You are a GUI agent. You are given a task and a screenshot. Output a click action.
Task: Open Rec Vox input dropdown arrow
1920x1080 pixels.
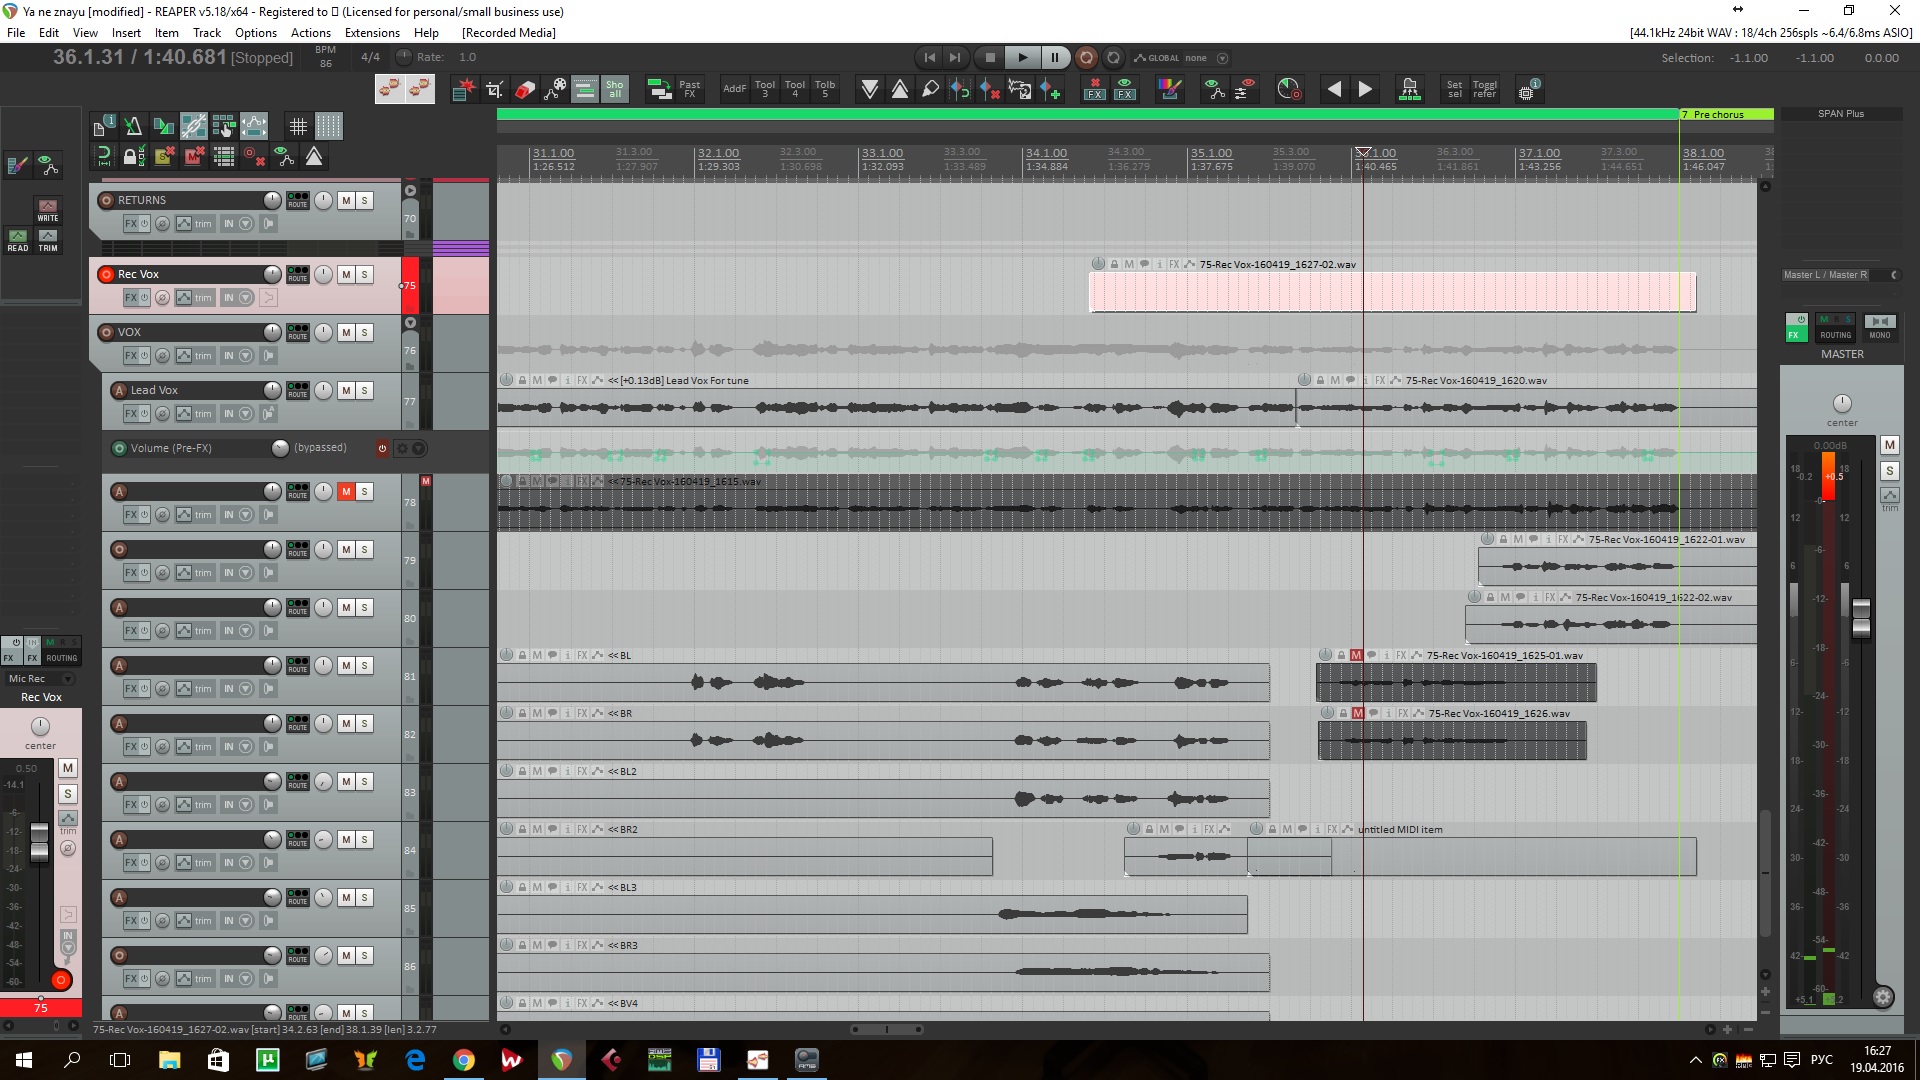click(x=246, y=298)
